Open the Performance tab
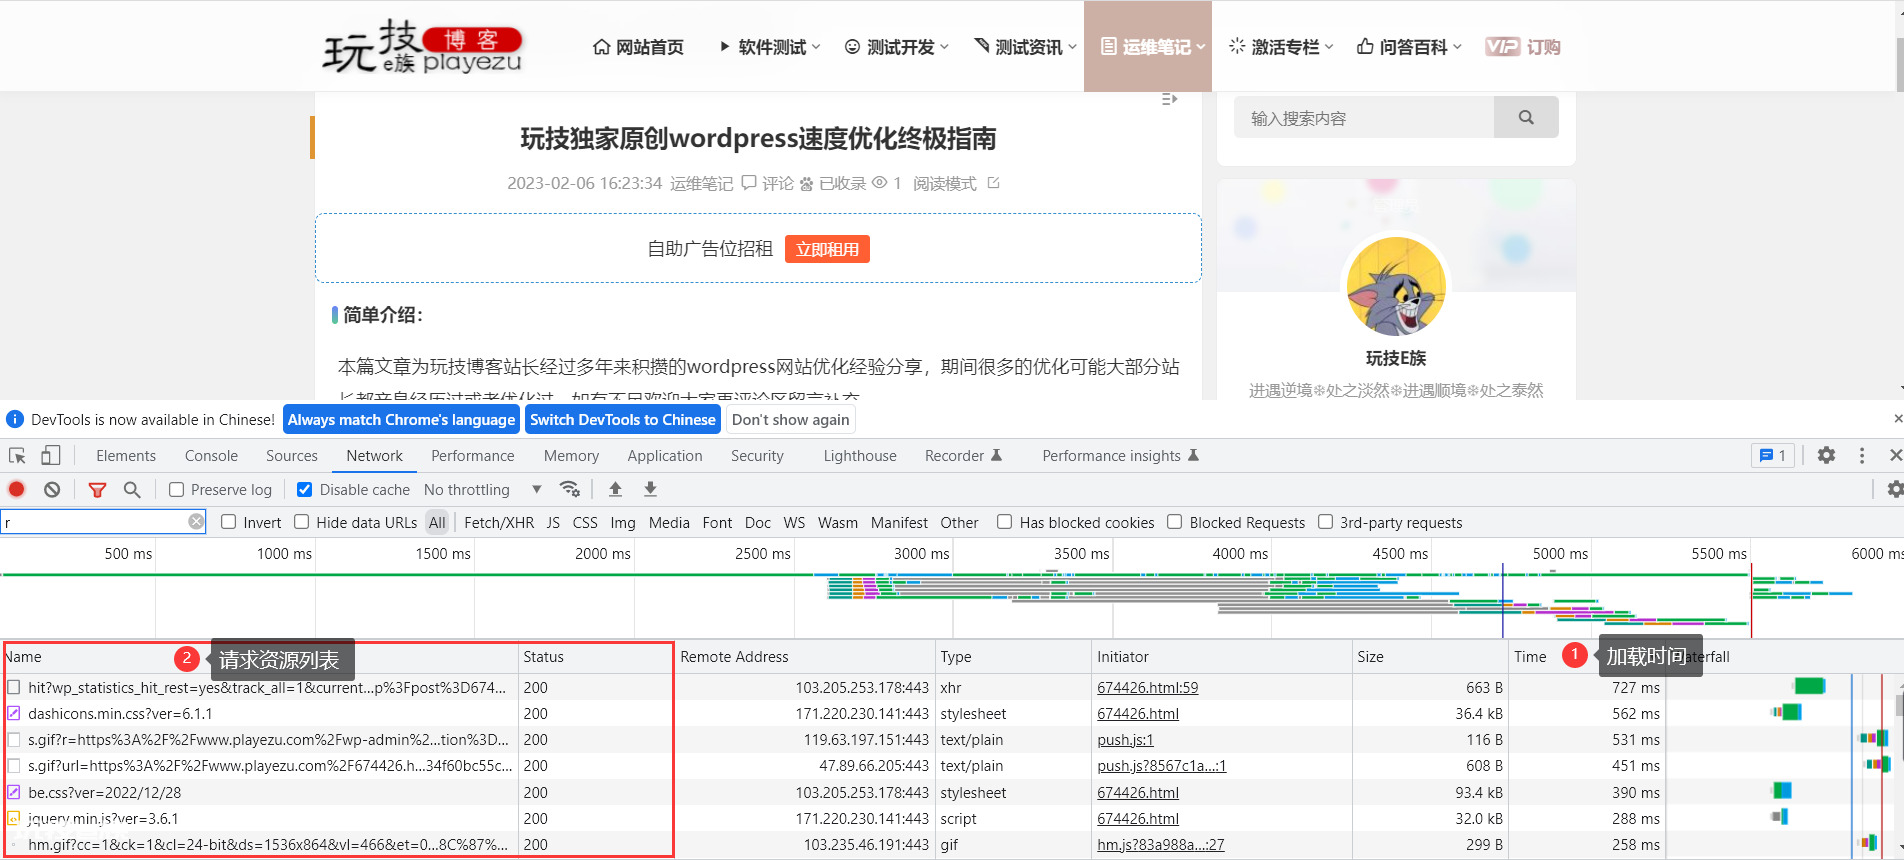This screenshot has height=860, width=1904. (473, 456)
